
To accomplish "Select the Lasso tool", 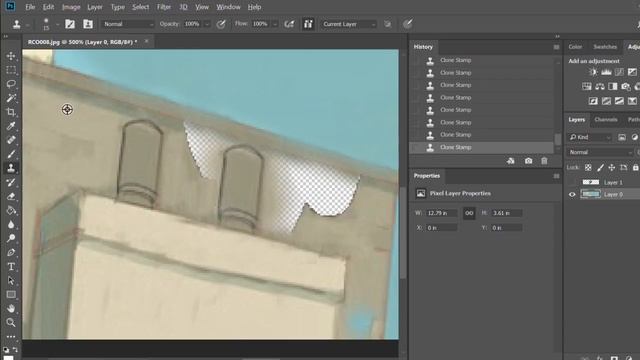I will point(11,84).
